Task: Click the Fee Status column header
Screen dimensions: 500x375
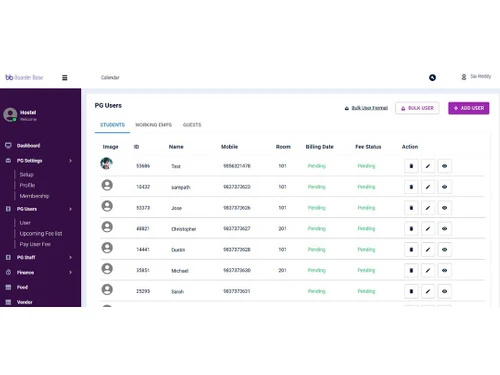Action: tap(368, 147)
